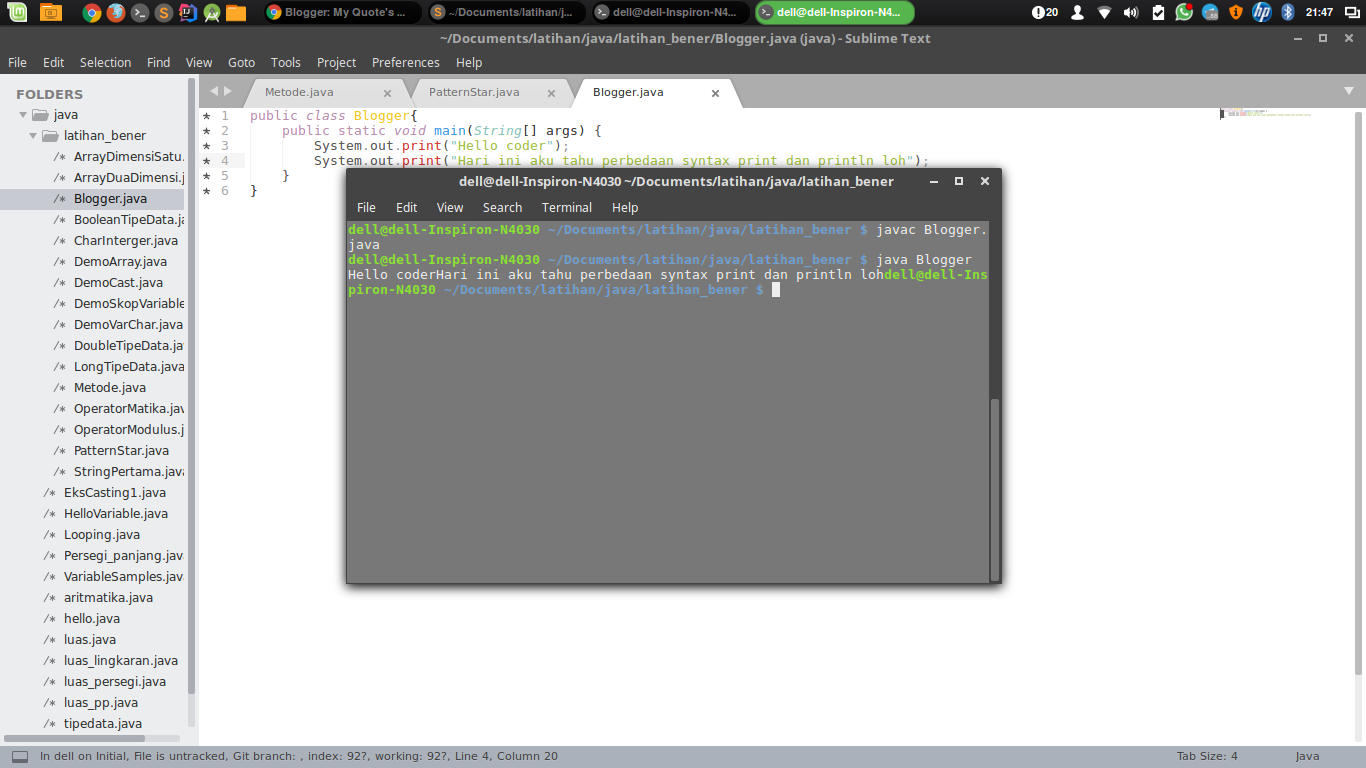This screenshot has height=768, width=1366.
Task: Go to next tab with right arrow
Action: tap(228, 91)
